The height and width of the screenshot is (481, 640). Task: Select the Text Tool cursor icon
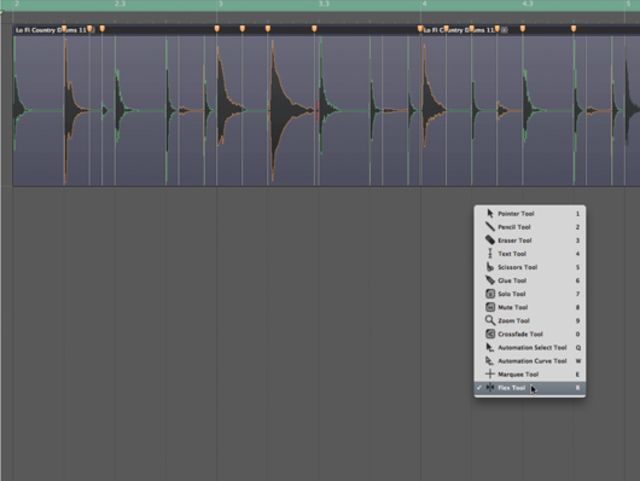pyautogui.click(x=490, y=254)
